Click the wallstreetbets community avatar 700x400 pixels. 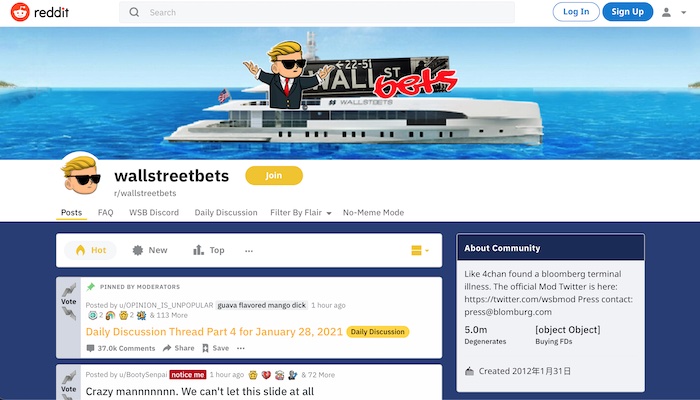[x=80, y=174]
